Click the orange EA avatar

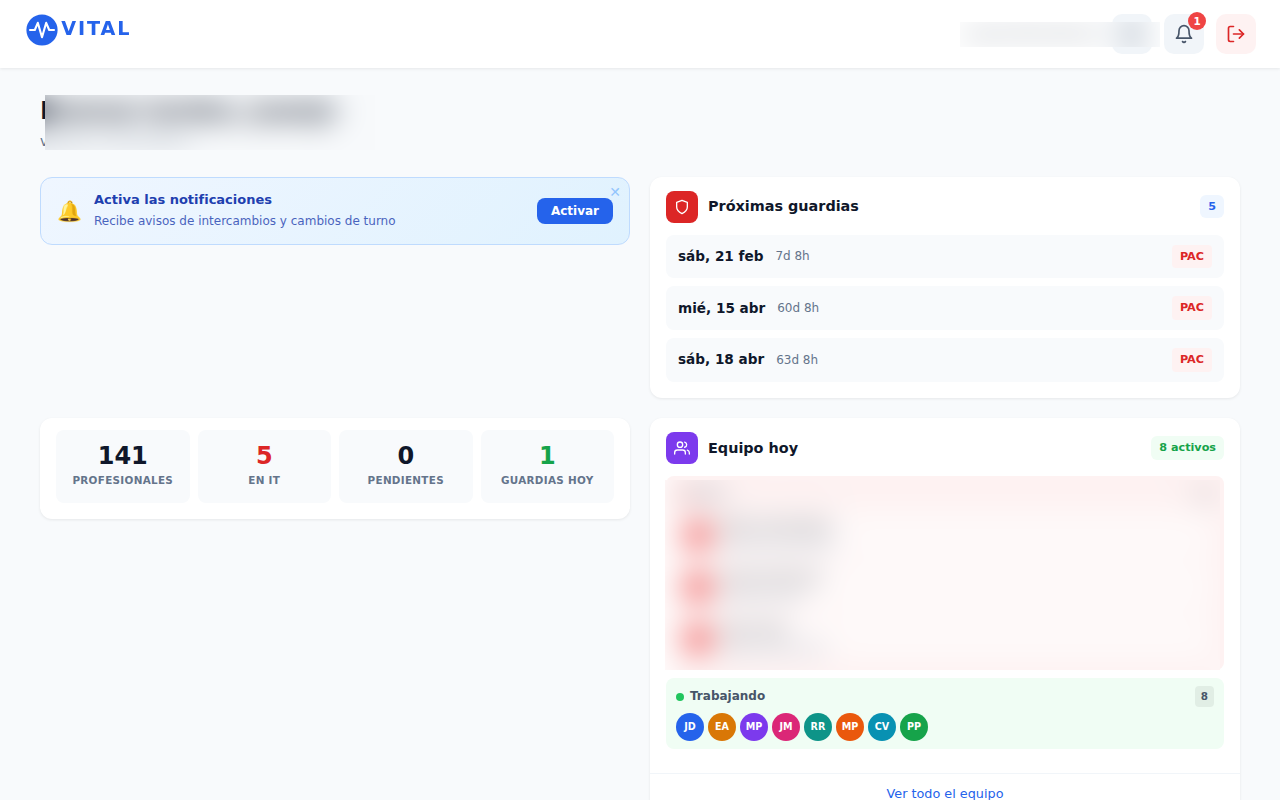click(x=722, y=727)
